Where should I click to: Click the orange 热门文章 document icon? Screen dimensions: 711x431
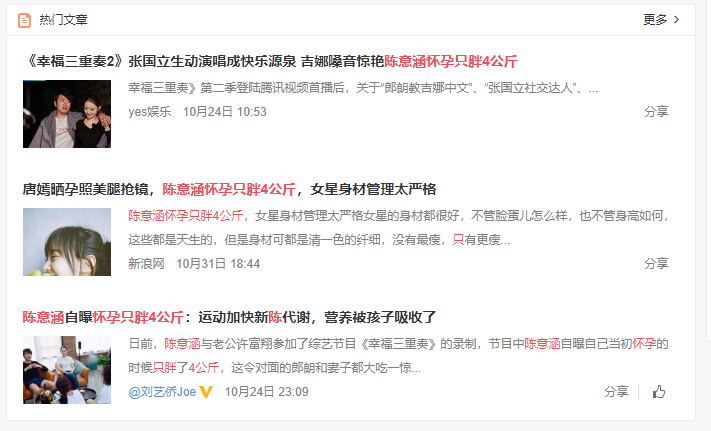coord(24,20)
